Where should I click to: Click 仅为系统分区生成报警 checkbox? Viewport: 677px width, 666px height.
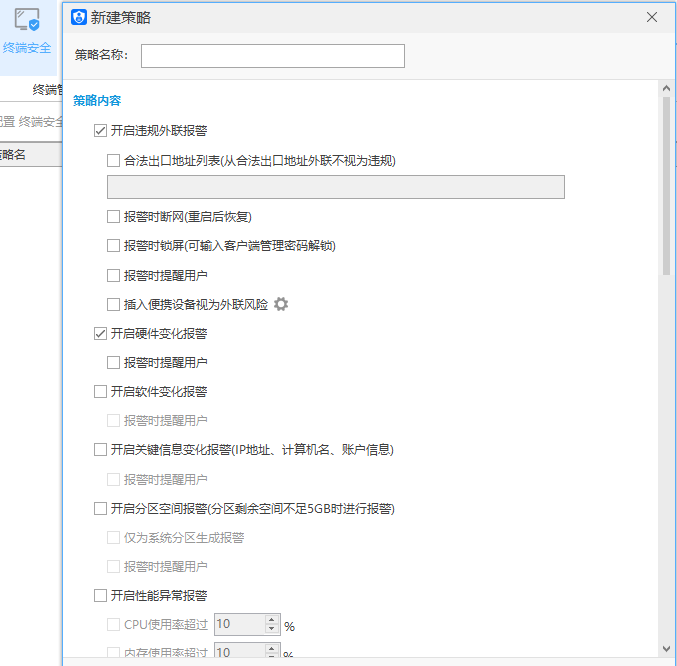click(x=114, y=537)
